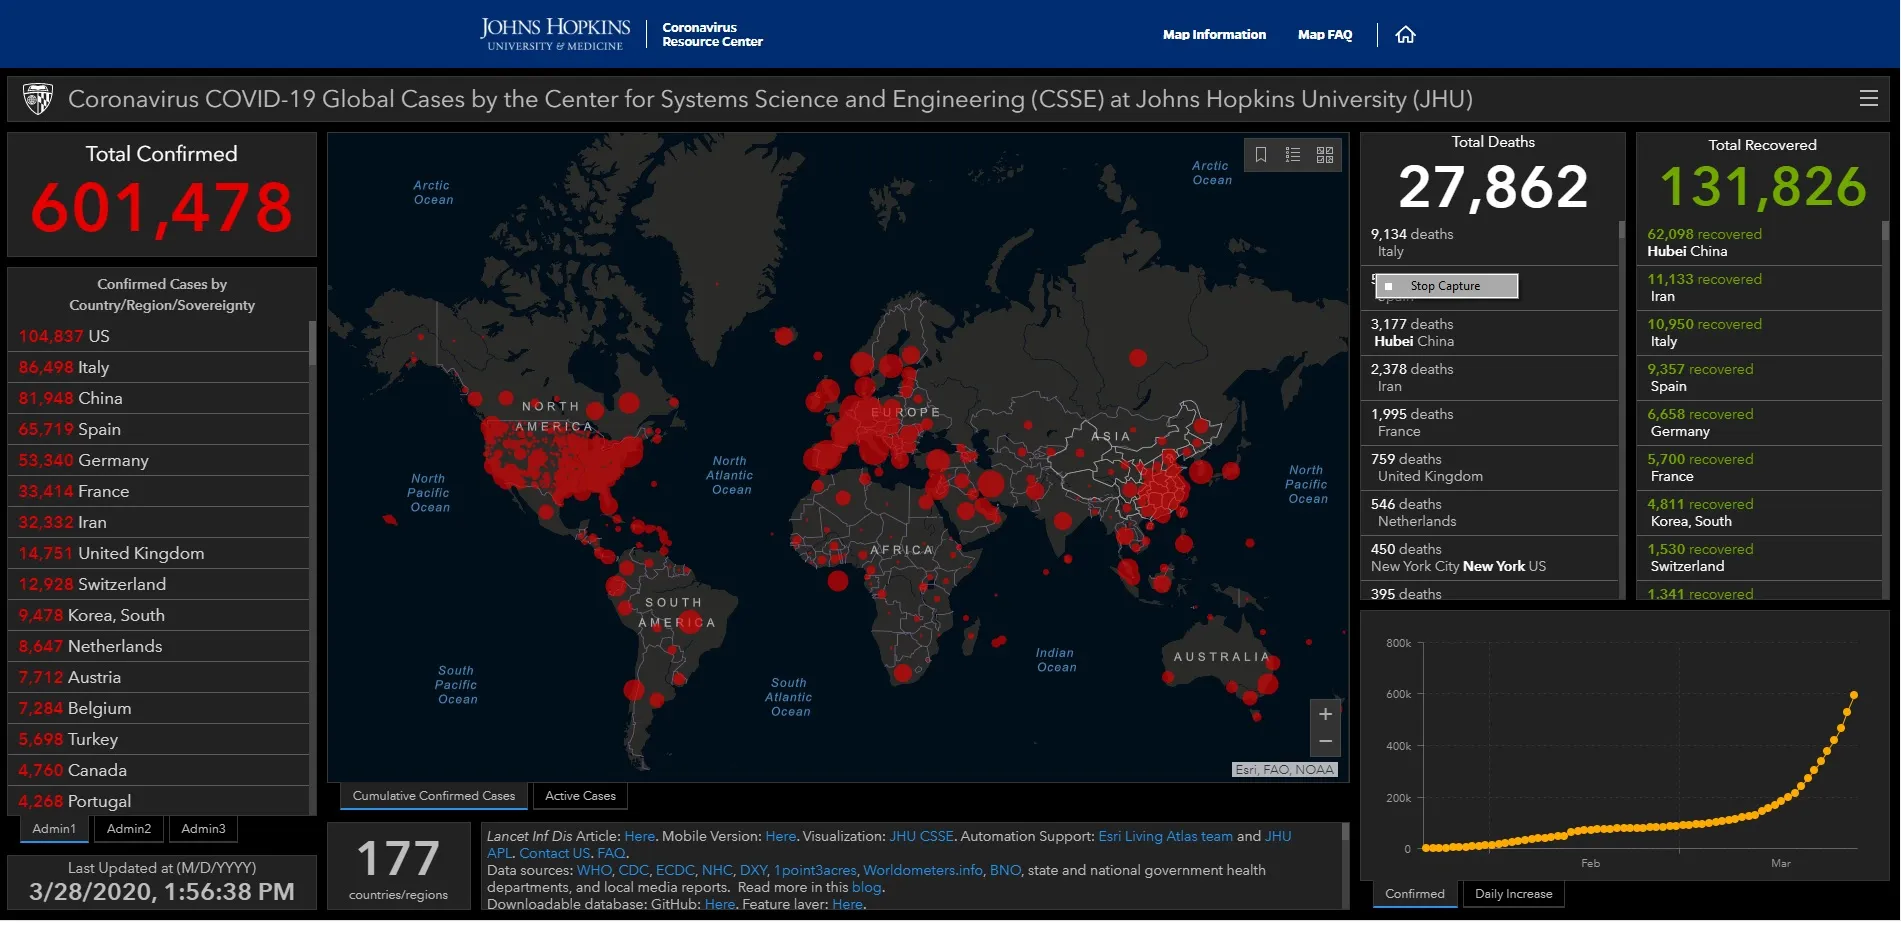Click the last data point on chart
Screen dimensions: 1901x925
tap(1854, 695)
